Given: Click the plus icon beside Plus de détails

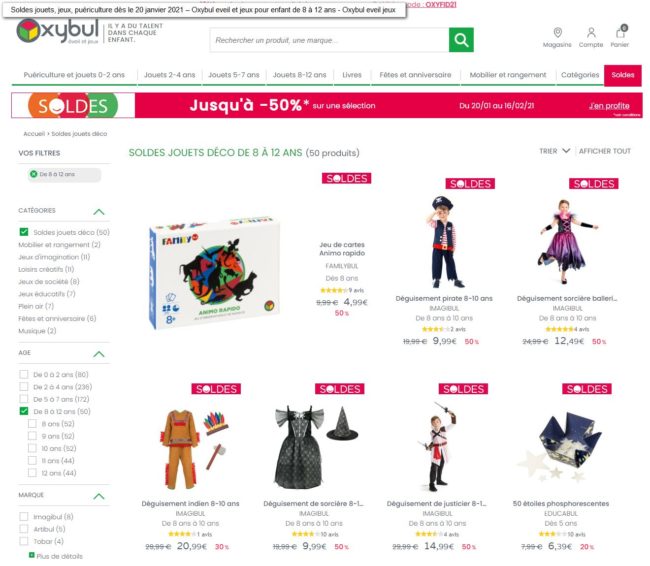Looking at the screenshot, I should (x=32, y=555).
